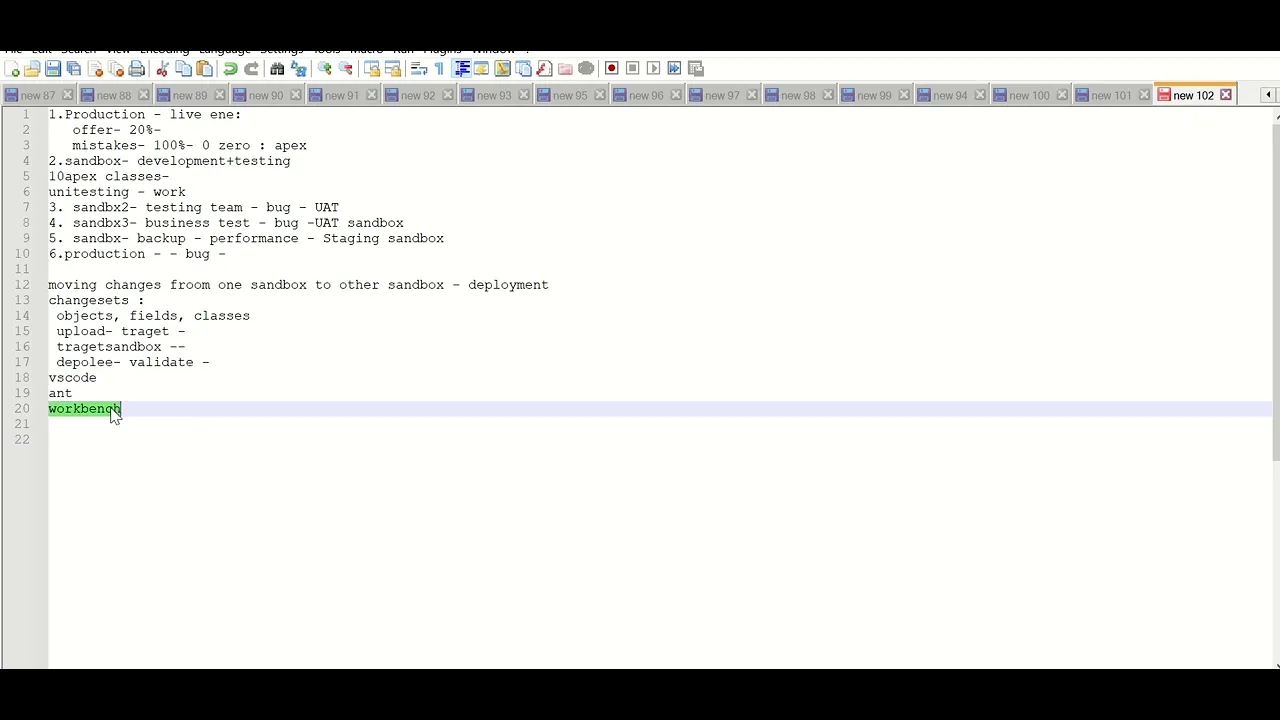Screen dimensions: 1280x720
Task: Close the new 102 tab
Action: [1226, 95]
